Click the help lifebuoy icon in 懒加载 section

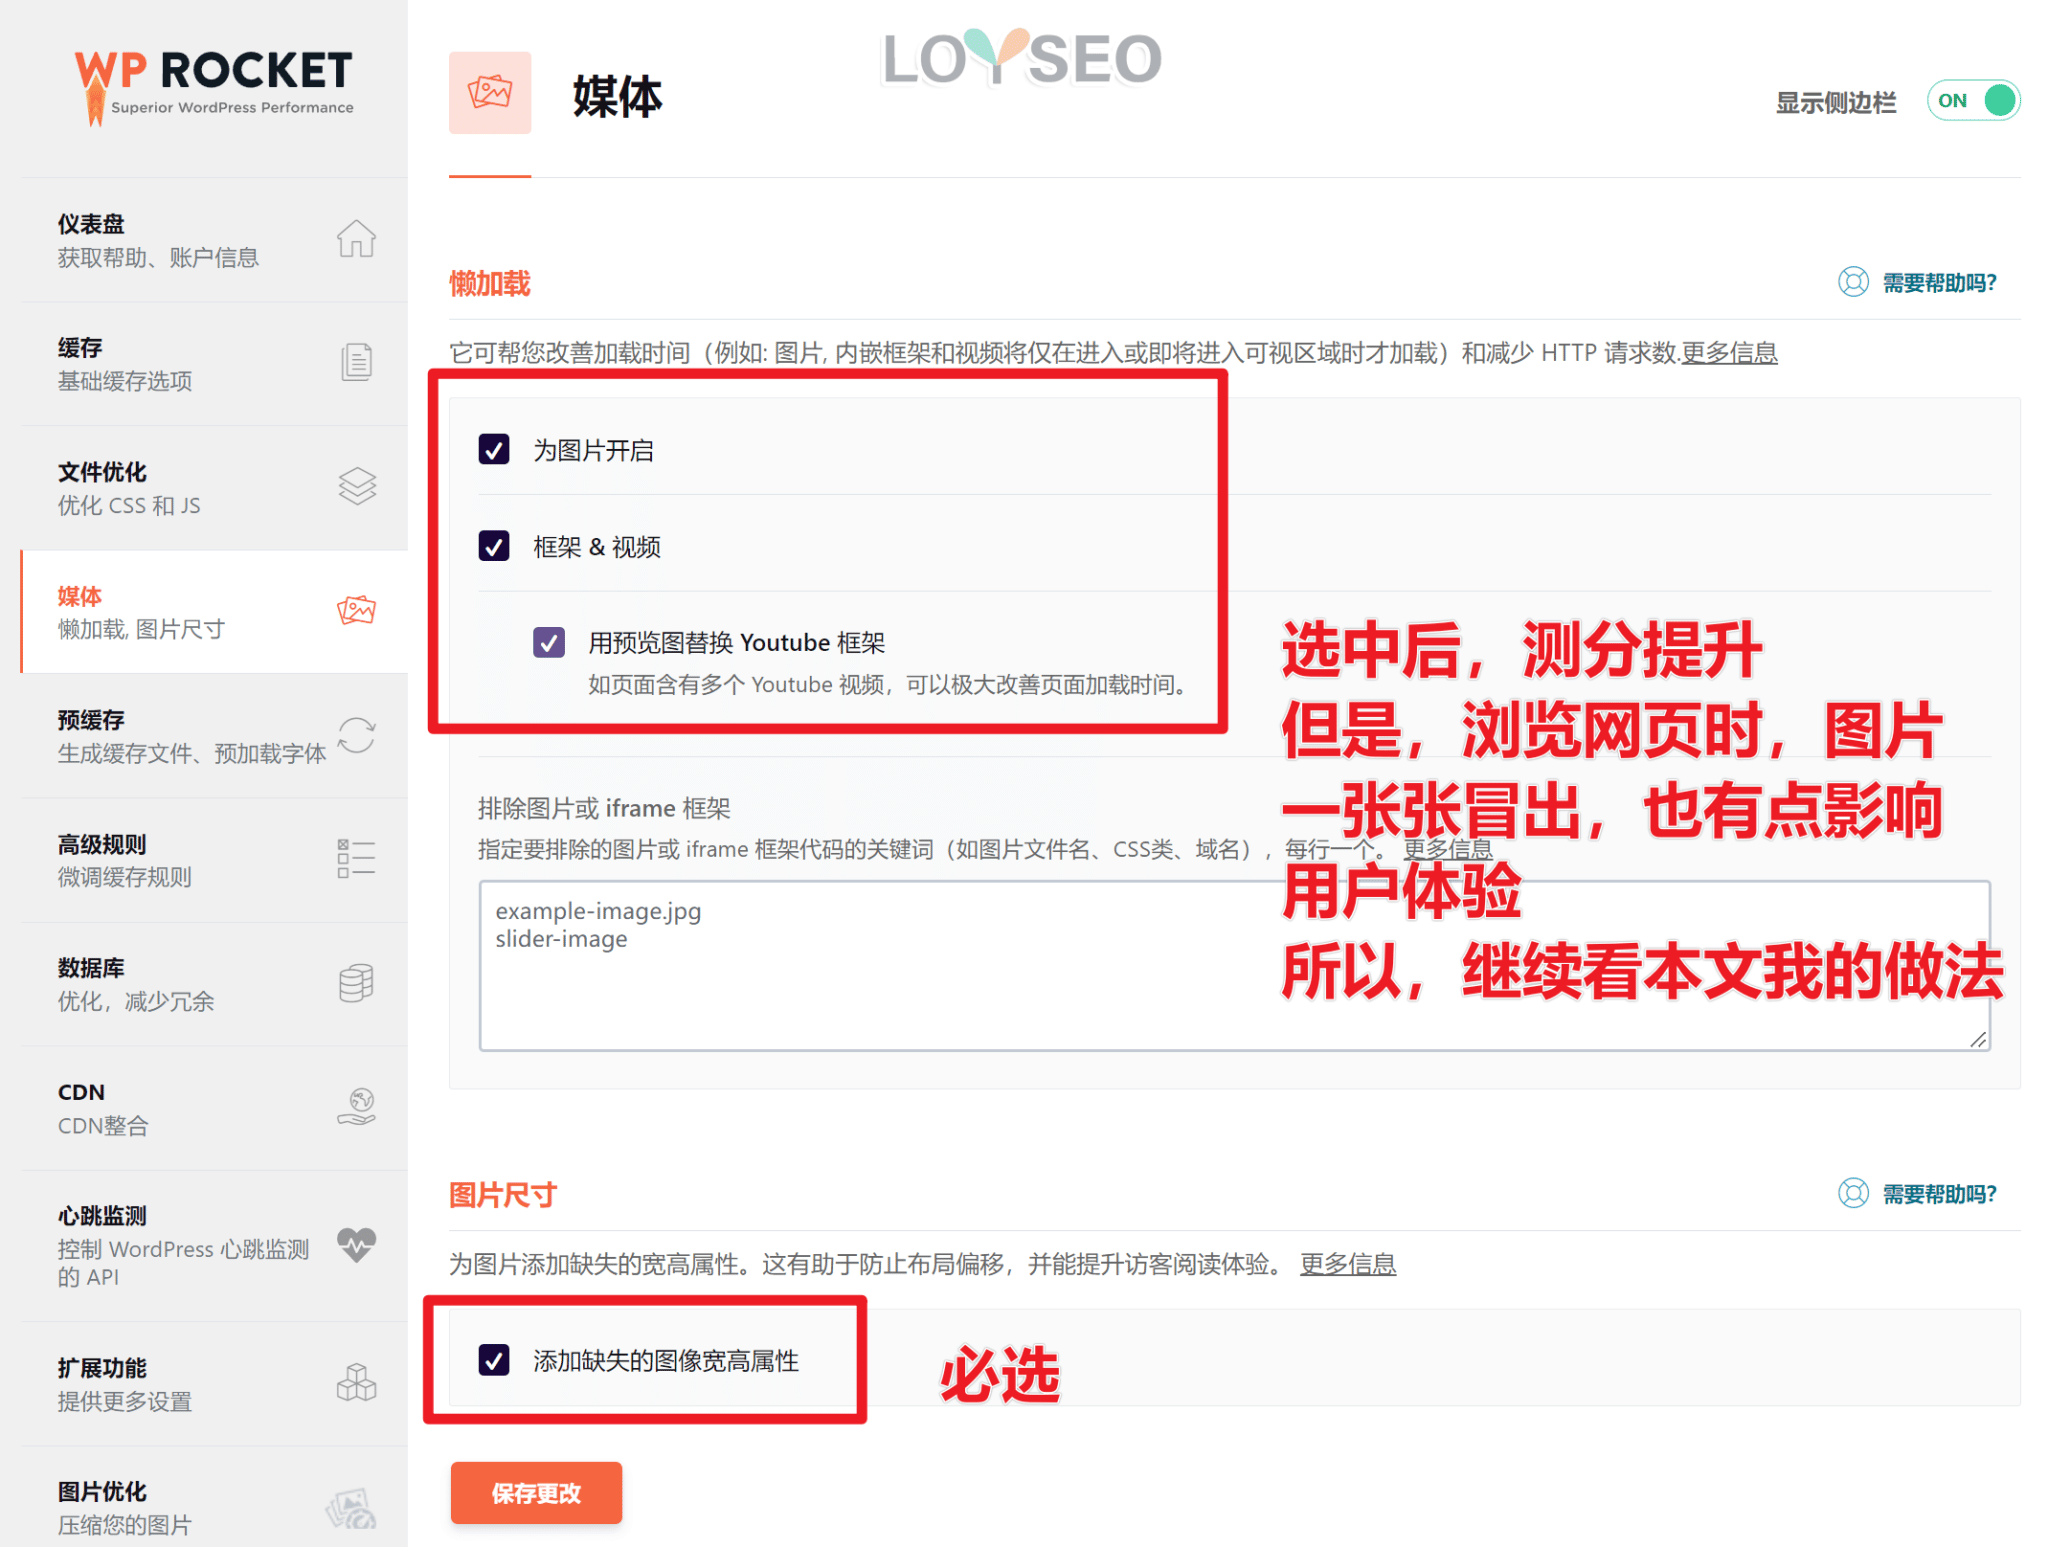1853,282
